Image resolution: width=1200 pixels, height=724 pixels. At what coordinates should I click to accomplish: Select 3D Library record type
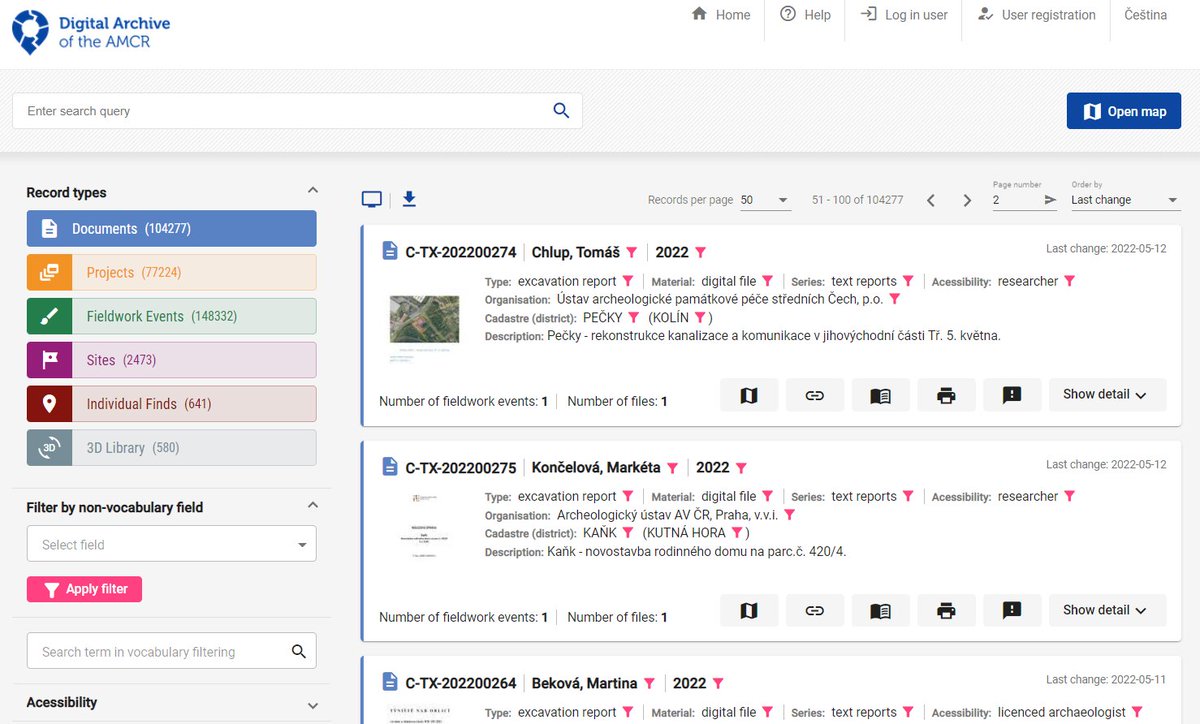coord(171,448)
